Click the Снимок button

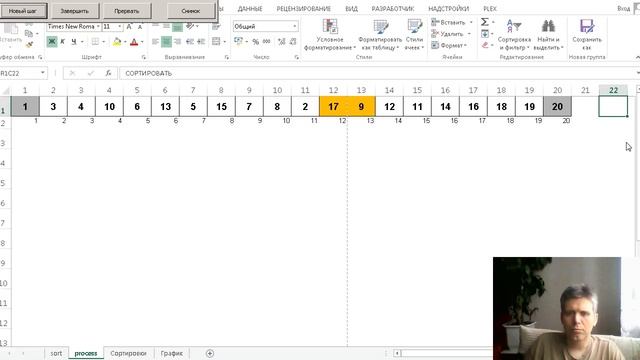point(191,11)
